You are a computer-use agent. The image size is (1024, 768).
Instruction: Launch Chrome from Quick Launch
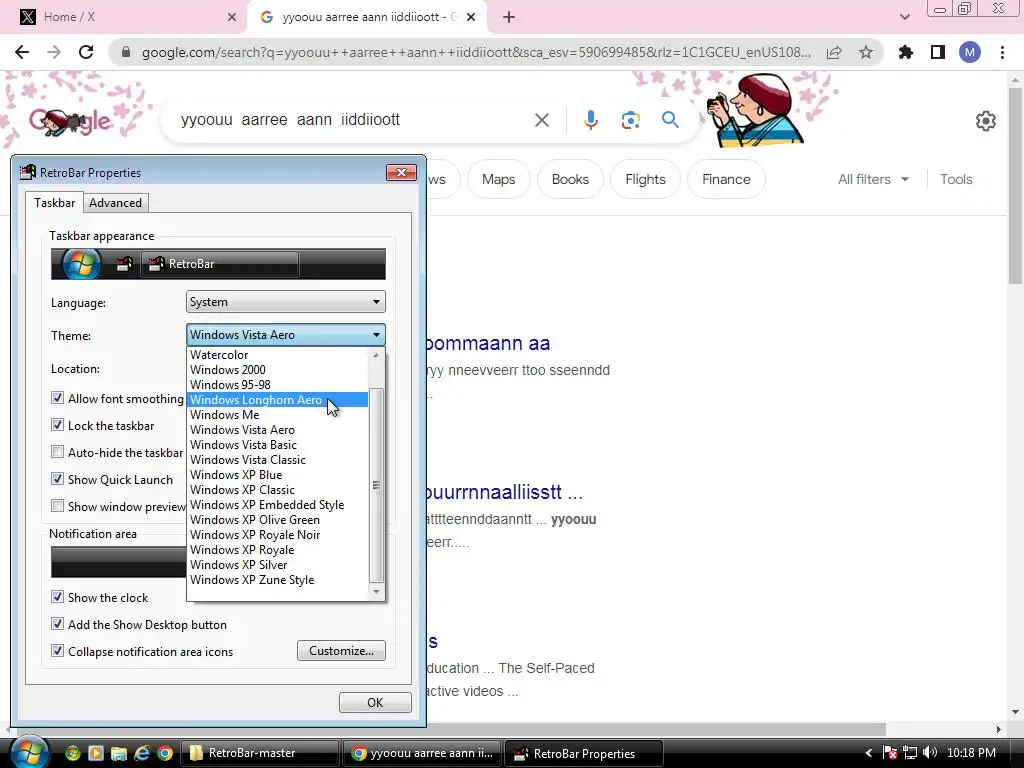coord(165,753)
